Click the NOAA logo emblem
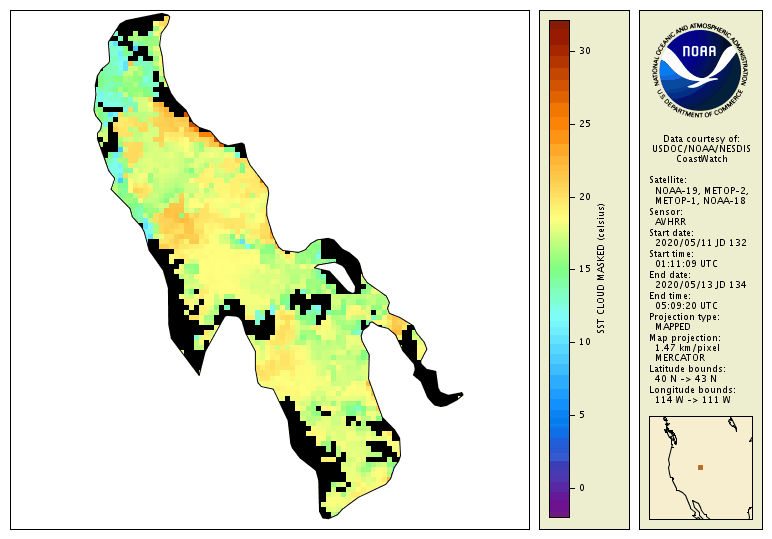 point(701,70)
